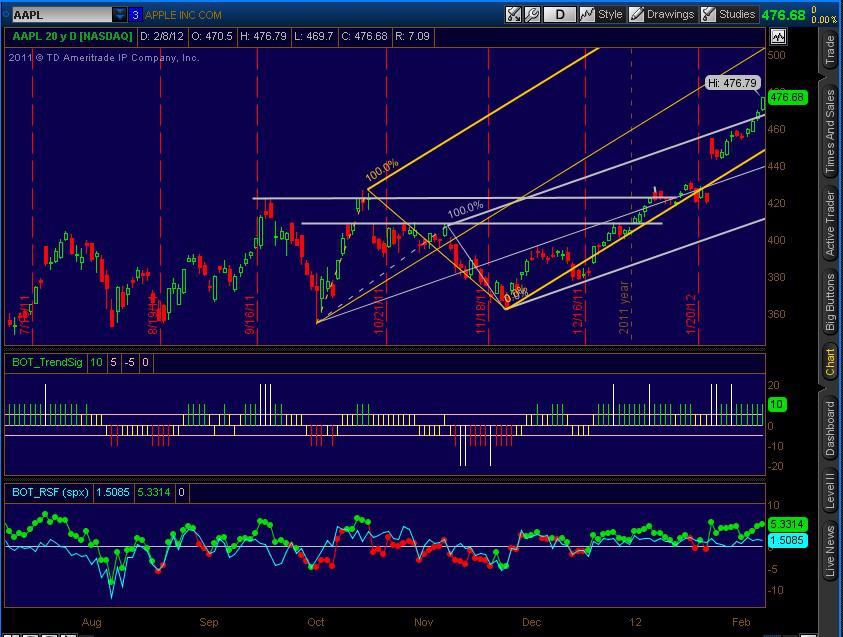
Task: Click the 11/18/11 expiration date marker
Action: (481, 312)
